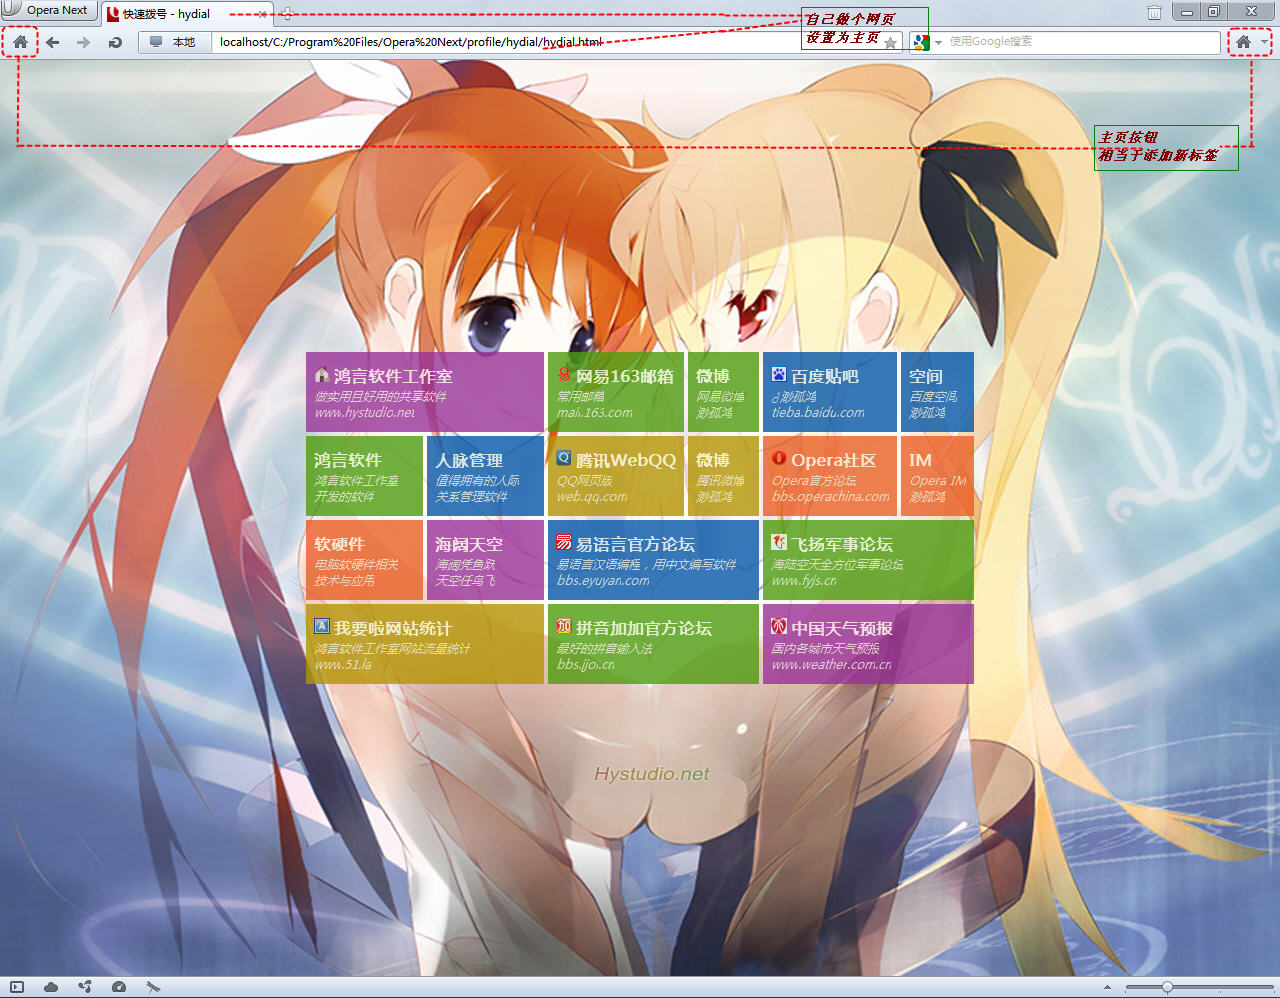Viewport: 1280px width, 998px height.
Task: Open 百度贴吧 tile
Action: click(x=830, y=392)
